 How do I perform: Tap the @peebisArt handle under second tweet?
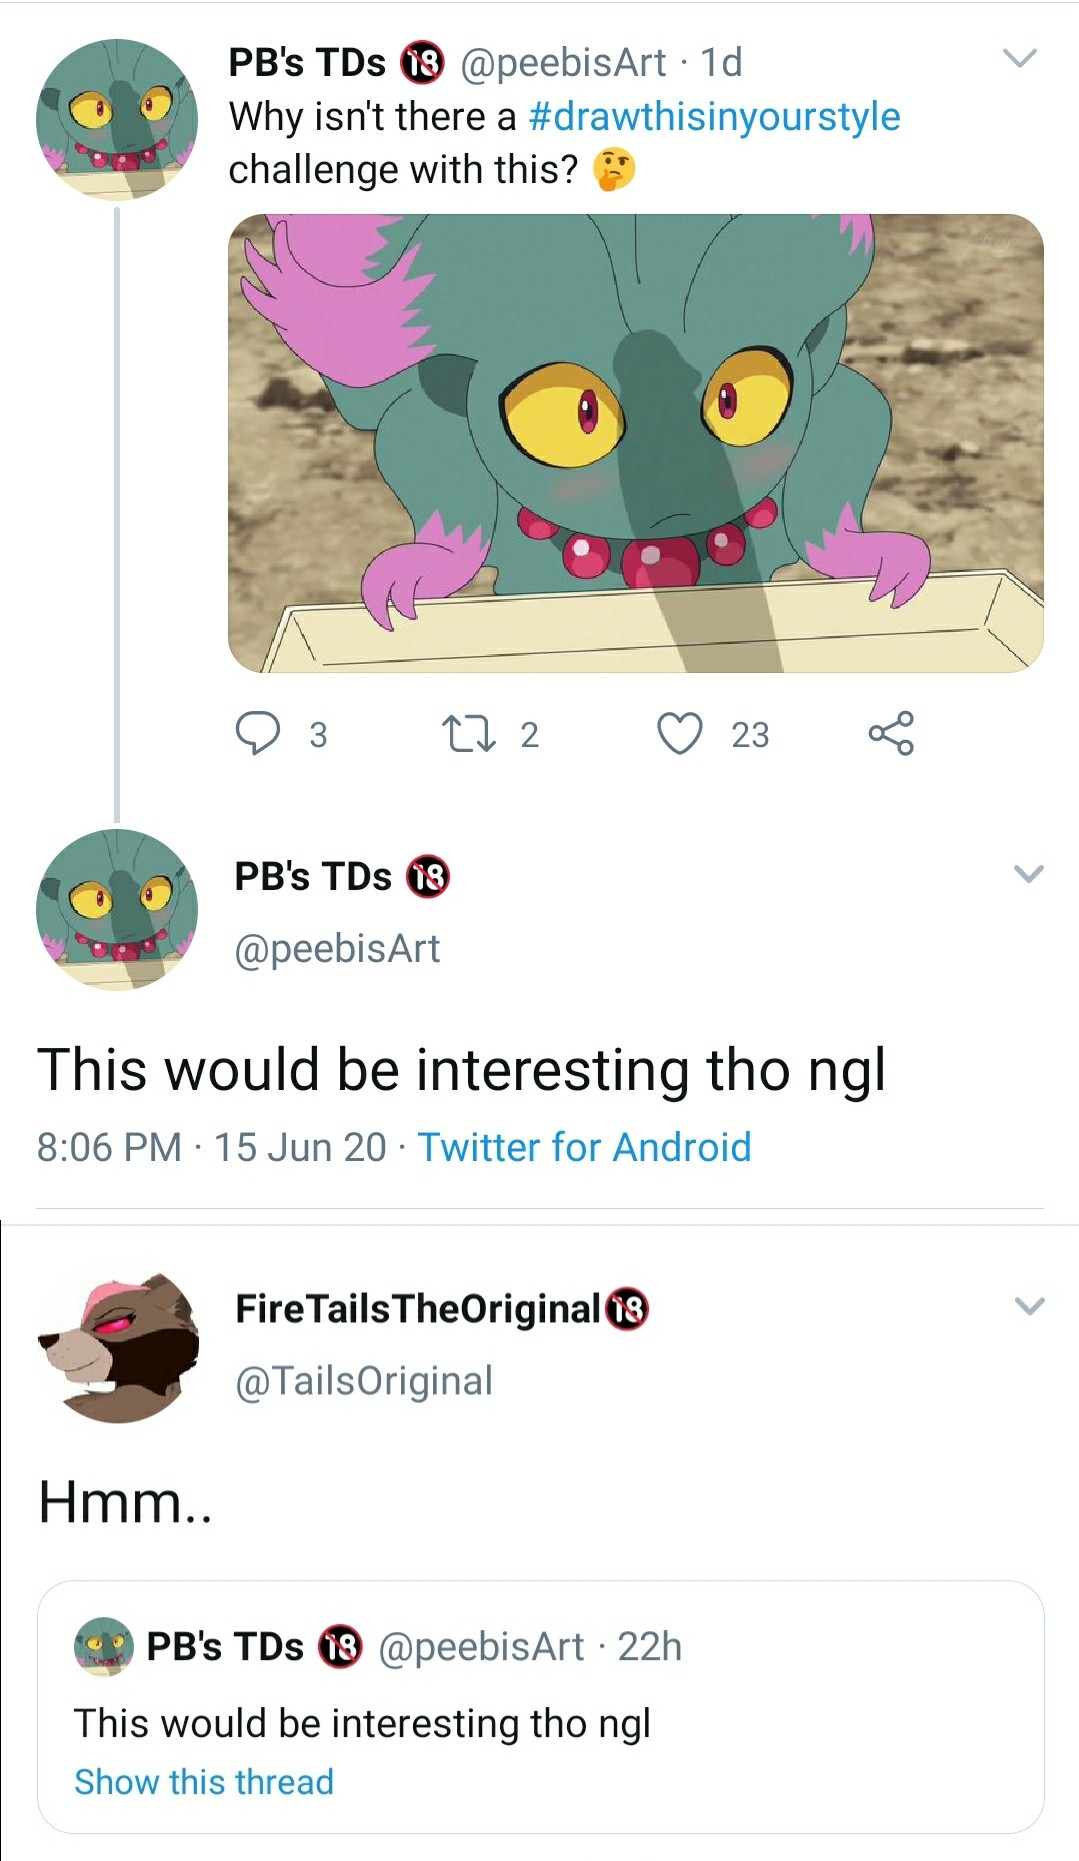coord(337,948)
